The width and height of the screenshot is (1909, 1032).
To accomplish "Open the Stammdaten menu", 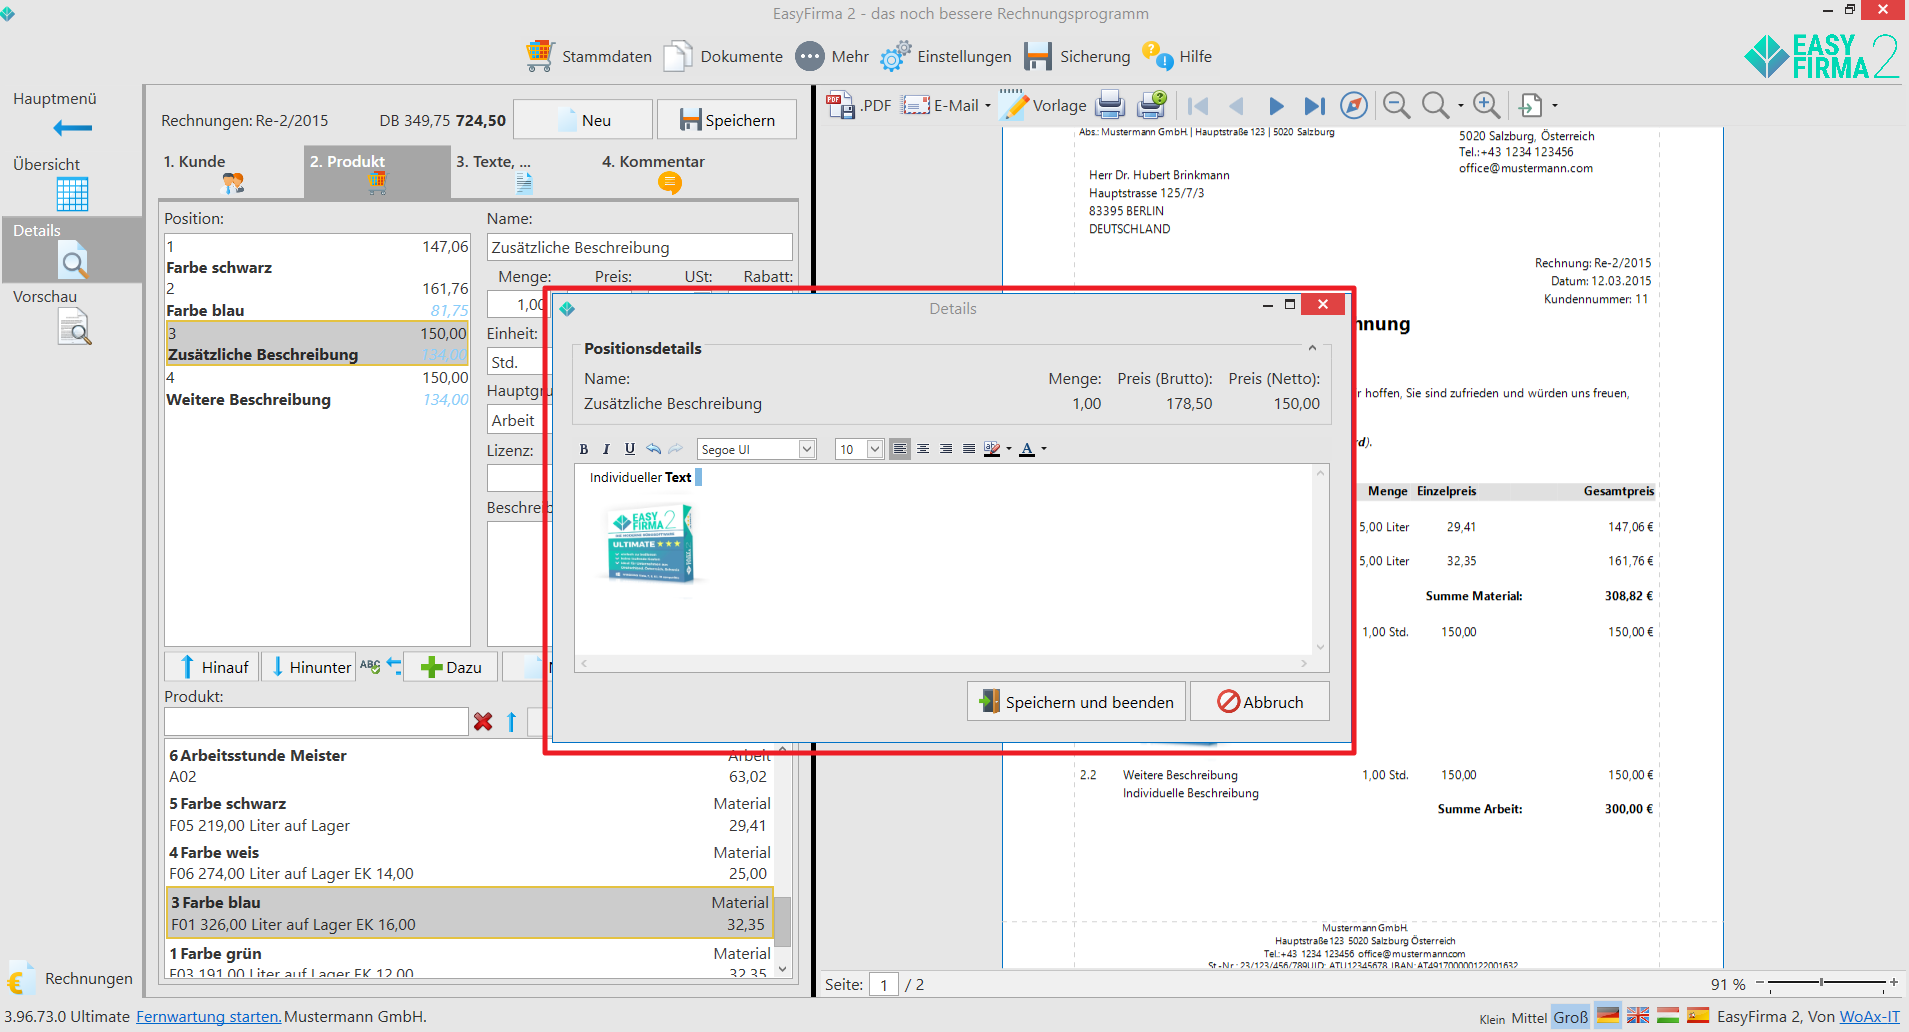I will coord(589,56).
